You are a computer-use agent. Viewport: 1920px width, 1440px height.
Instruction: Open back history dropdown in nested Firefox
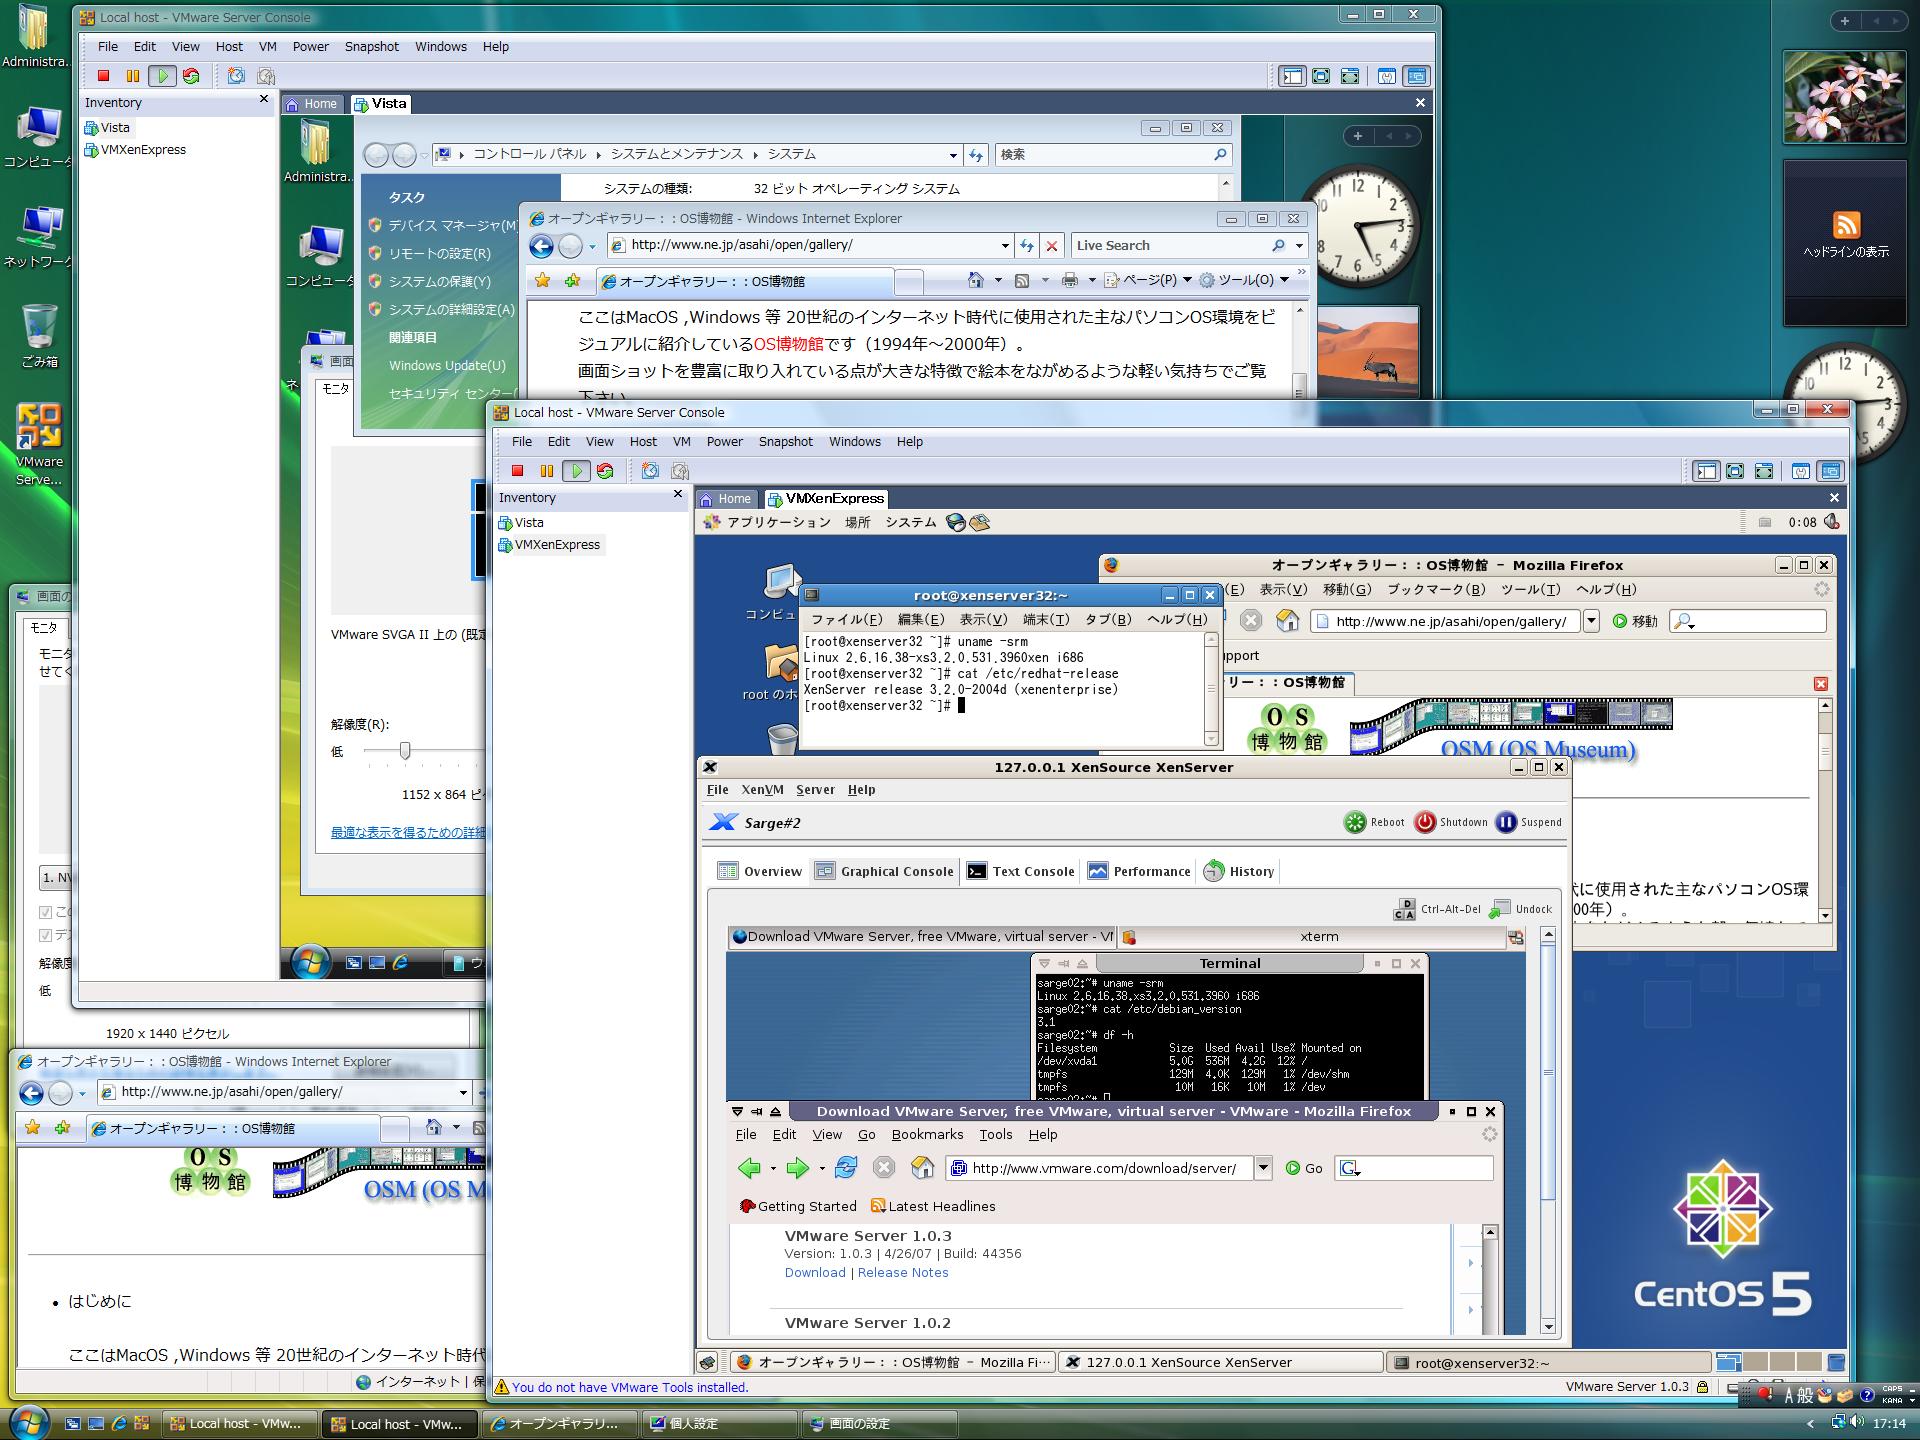(772, 1168)
